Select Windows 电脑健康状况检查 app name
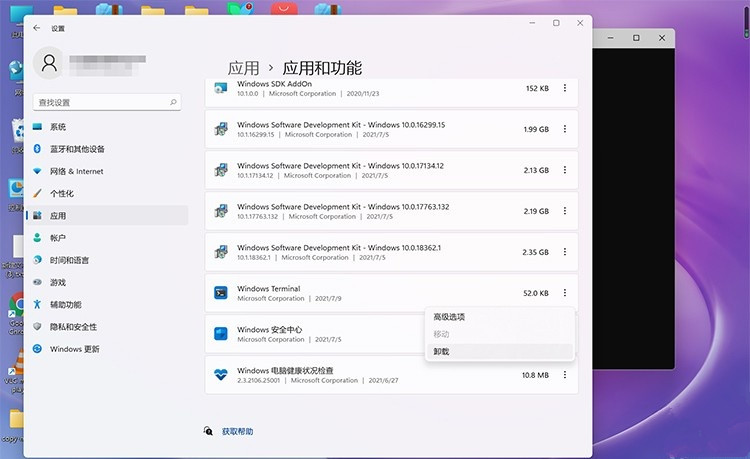 coord(285,371)
